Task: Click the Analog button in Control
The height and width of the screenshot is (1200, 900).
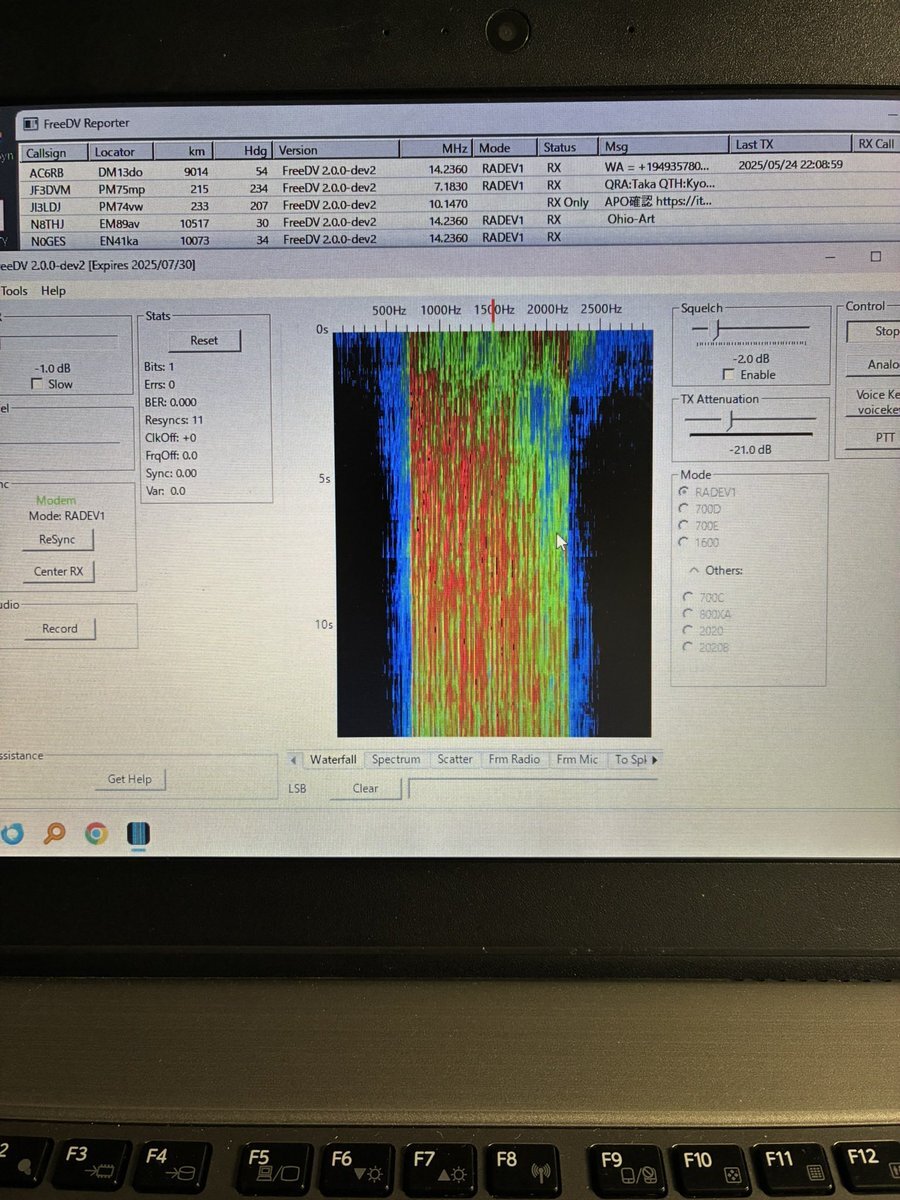Action: 873,366
